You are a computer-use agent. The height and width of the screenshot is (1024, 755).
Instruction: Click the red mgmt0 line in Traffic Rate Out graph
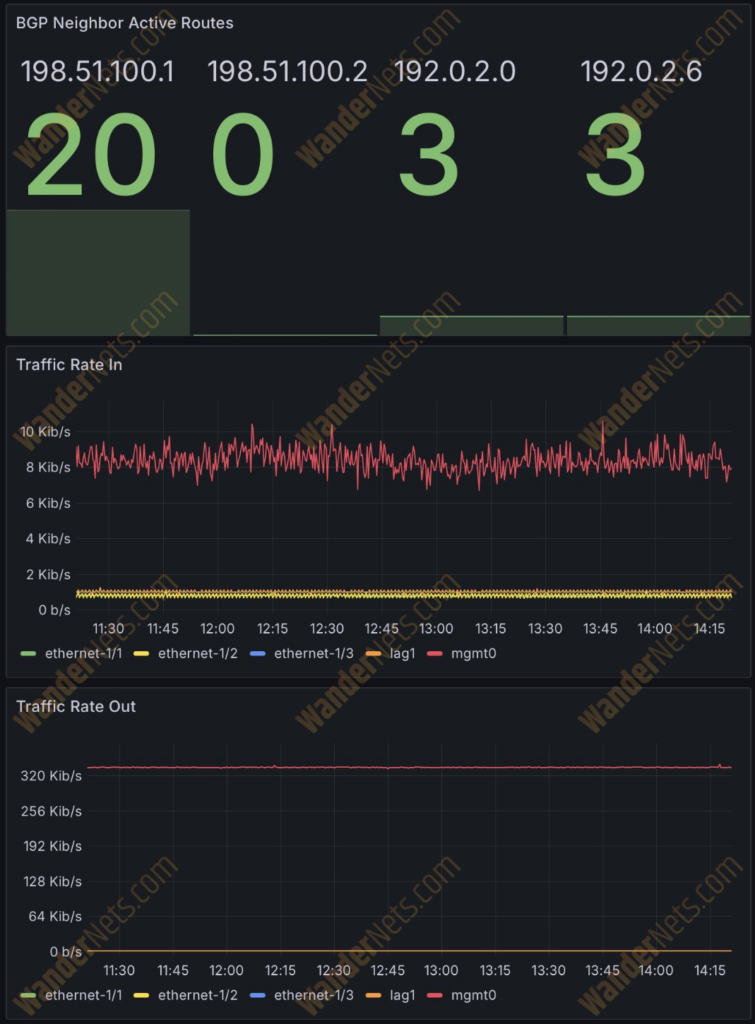coord(400,768)
